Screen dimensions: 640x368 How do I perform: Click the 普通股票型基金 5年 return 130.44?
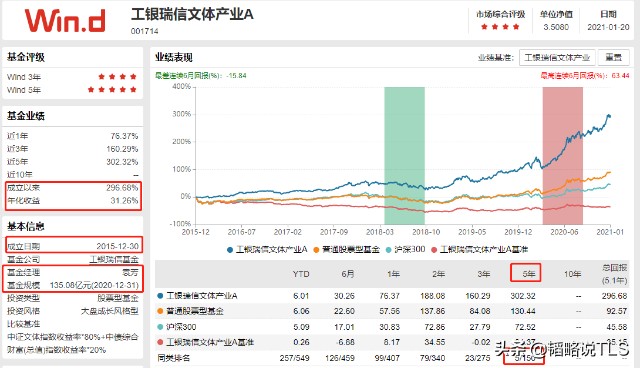523,311
